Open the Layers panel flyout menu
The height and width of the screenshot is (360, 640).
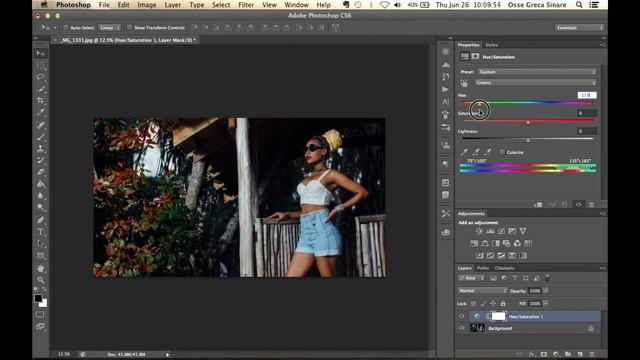tap(602, 268)
